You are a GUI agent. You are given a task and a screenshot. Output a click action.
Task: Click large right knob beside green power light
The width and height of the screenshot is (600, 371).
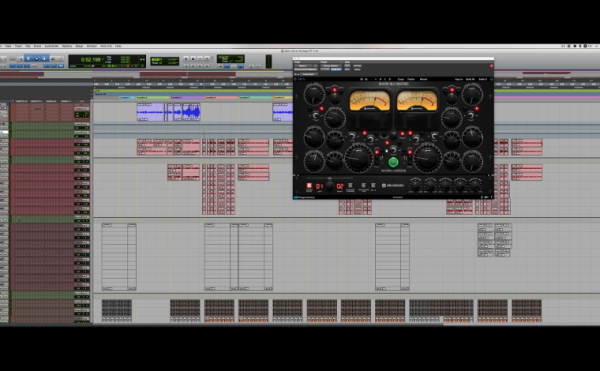[x=427, y=158]
